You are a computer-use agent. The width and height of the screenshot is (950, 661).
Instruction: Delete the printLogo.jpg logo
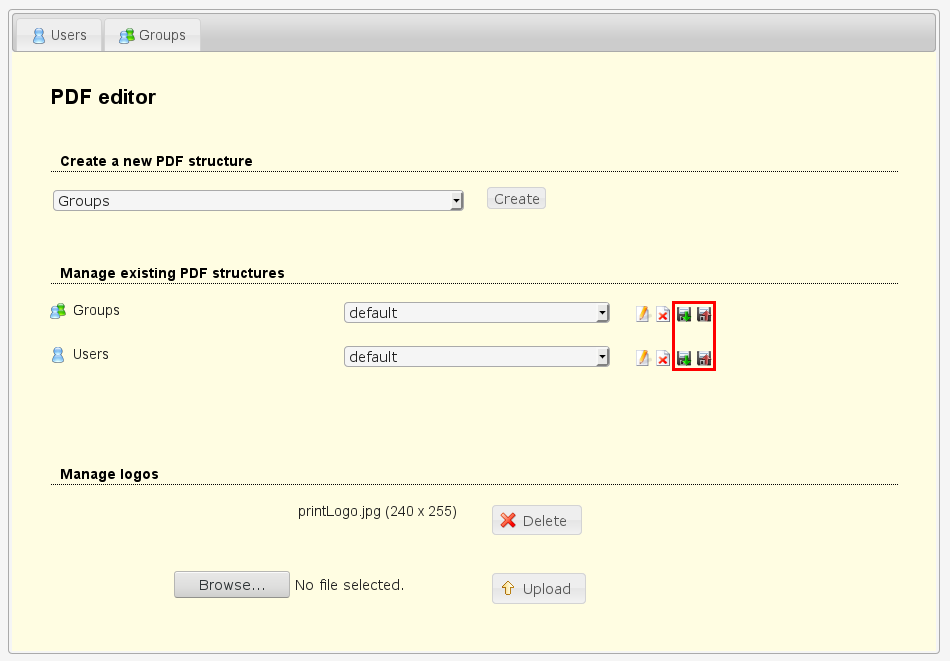coord(536,520)
